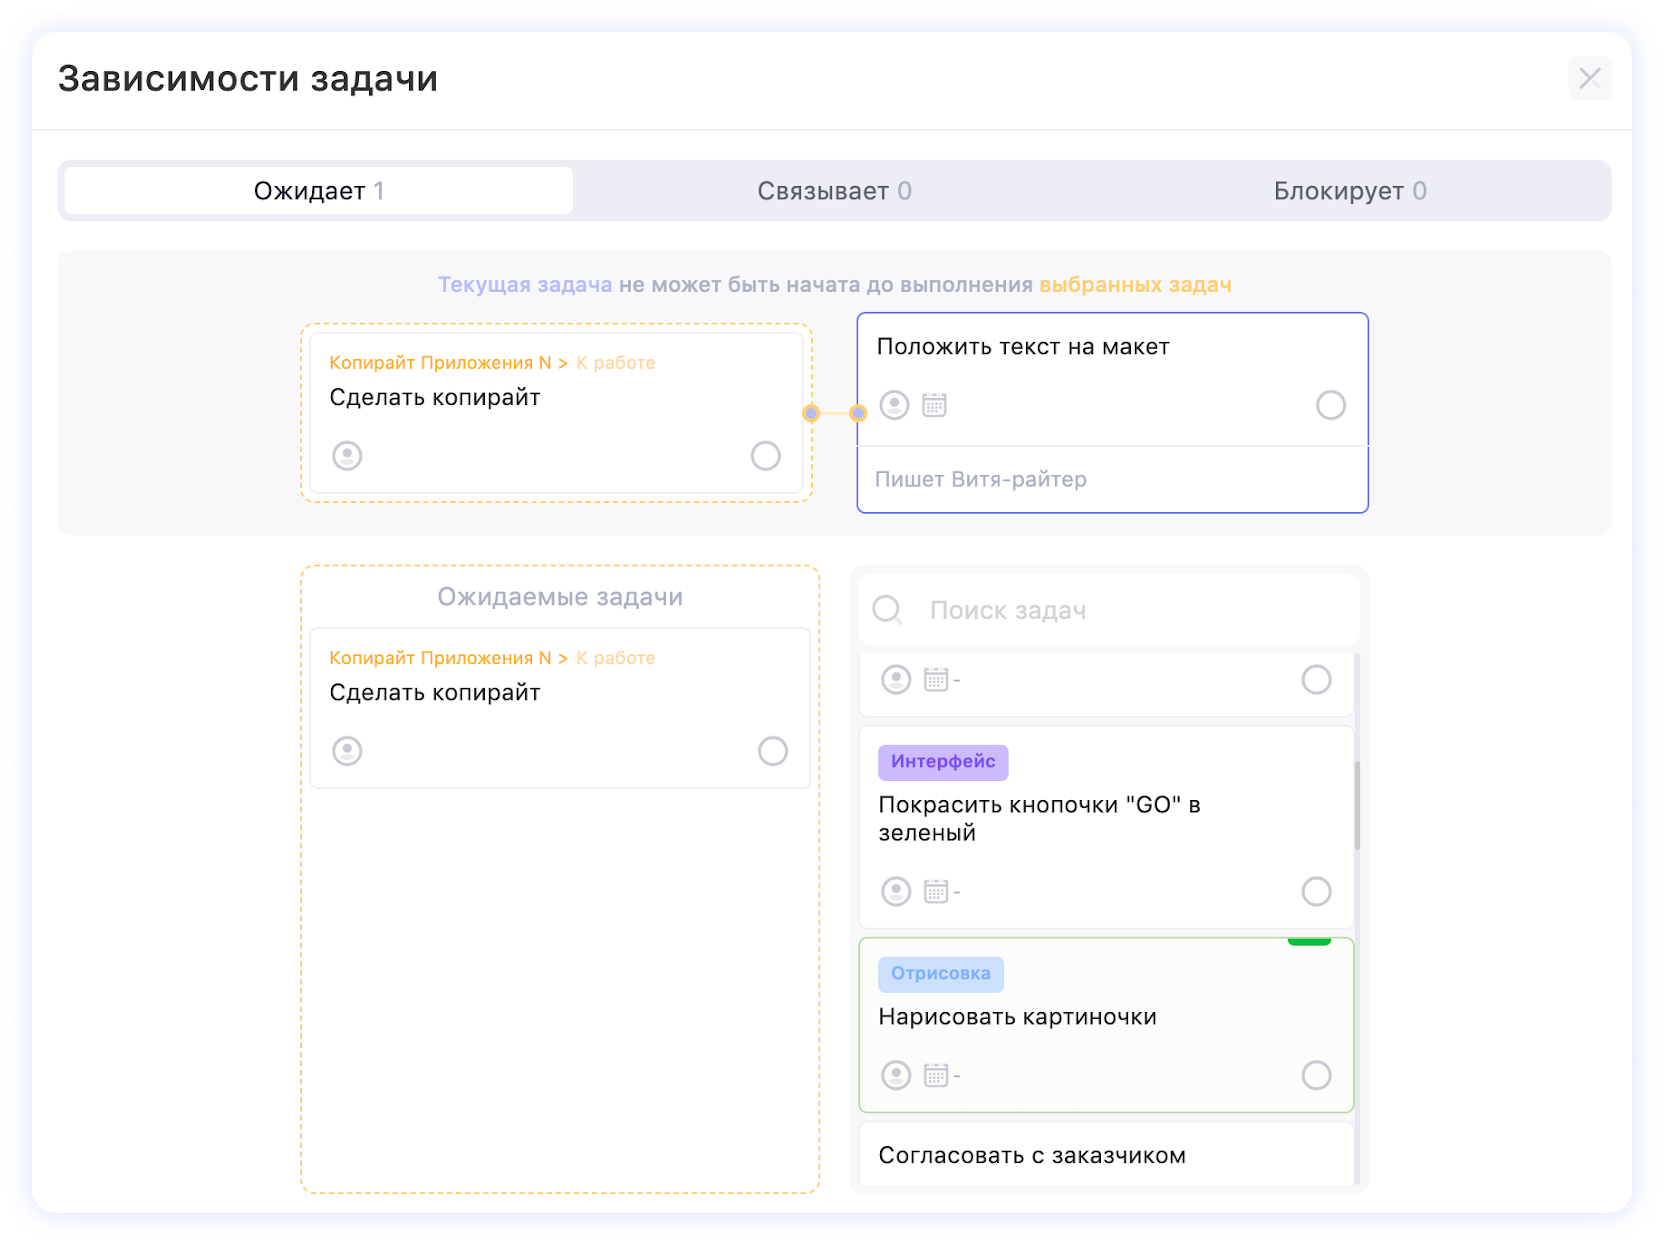
Task: Click assignee icon on 'Покрасить кнопочки' task
Action: pos(896,891)
